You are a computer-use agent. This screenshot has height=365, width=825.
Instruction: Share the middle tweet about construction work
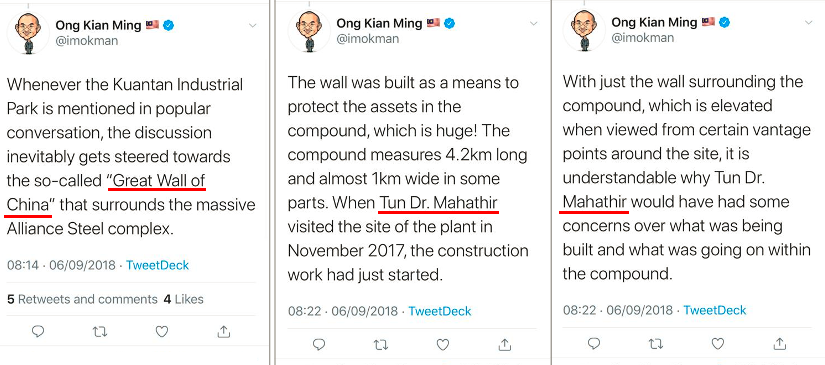[x=505, y=344]
